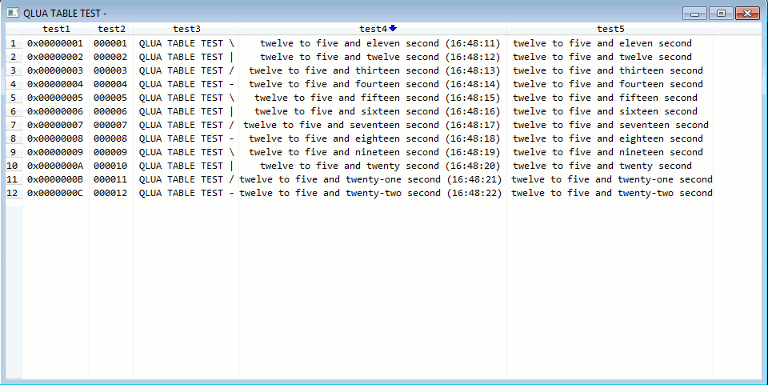
Task: Click cell 0x00000004
Action: (x=56, y=84)
